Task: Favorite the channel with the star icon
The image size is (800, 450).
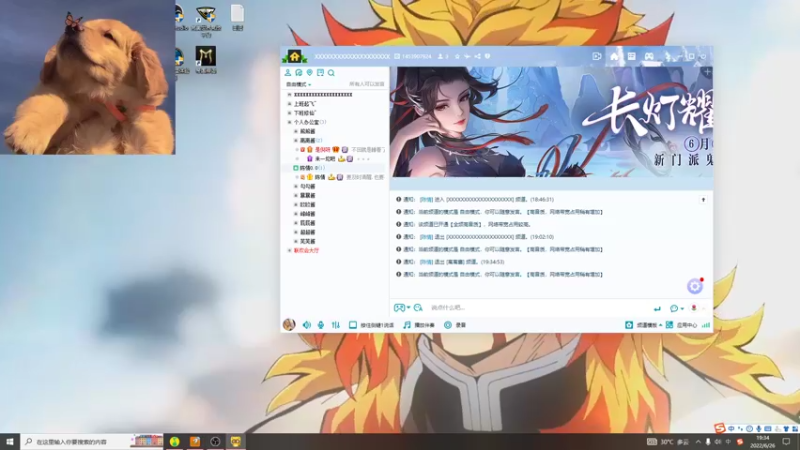Action: (457, 56)
